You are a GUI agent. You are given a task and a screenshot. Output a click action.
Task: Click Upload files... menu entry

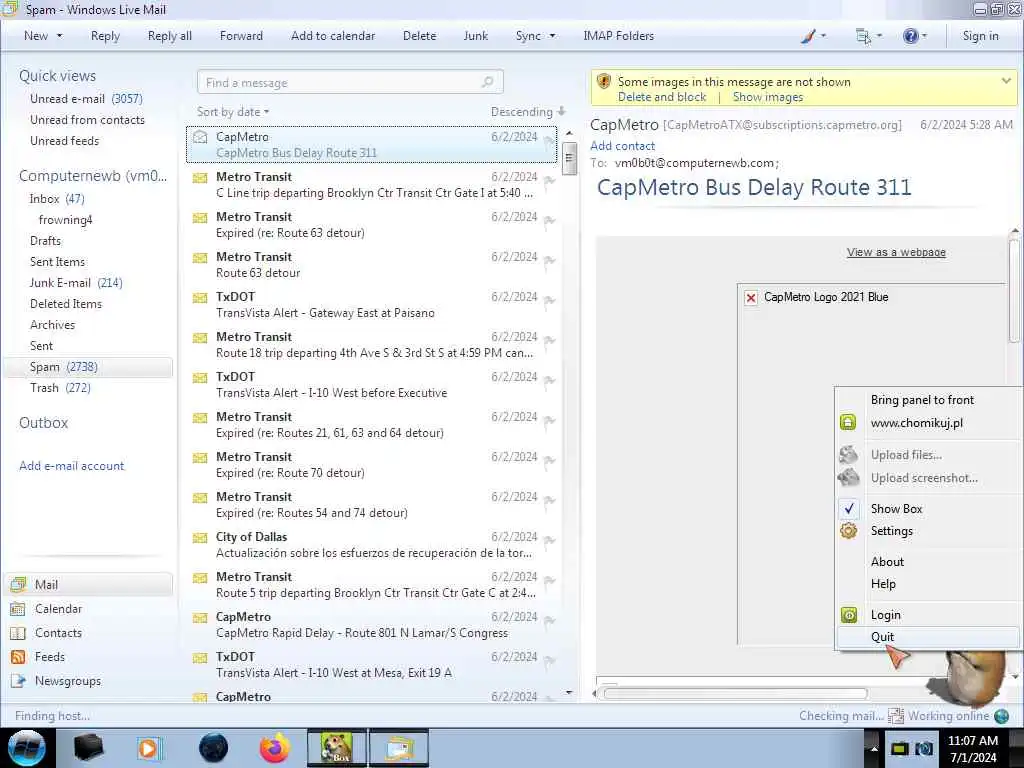pos(906,455)
